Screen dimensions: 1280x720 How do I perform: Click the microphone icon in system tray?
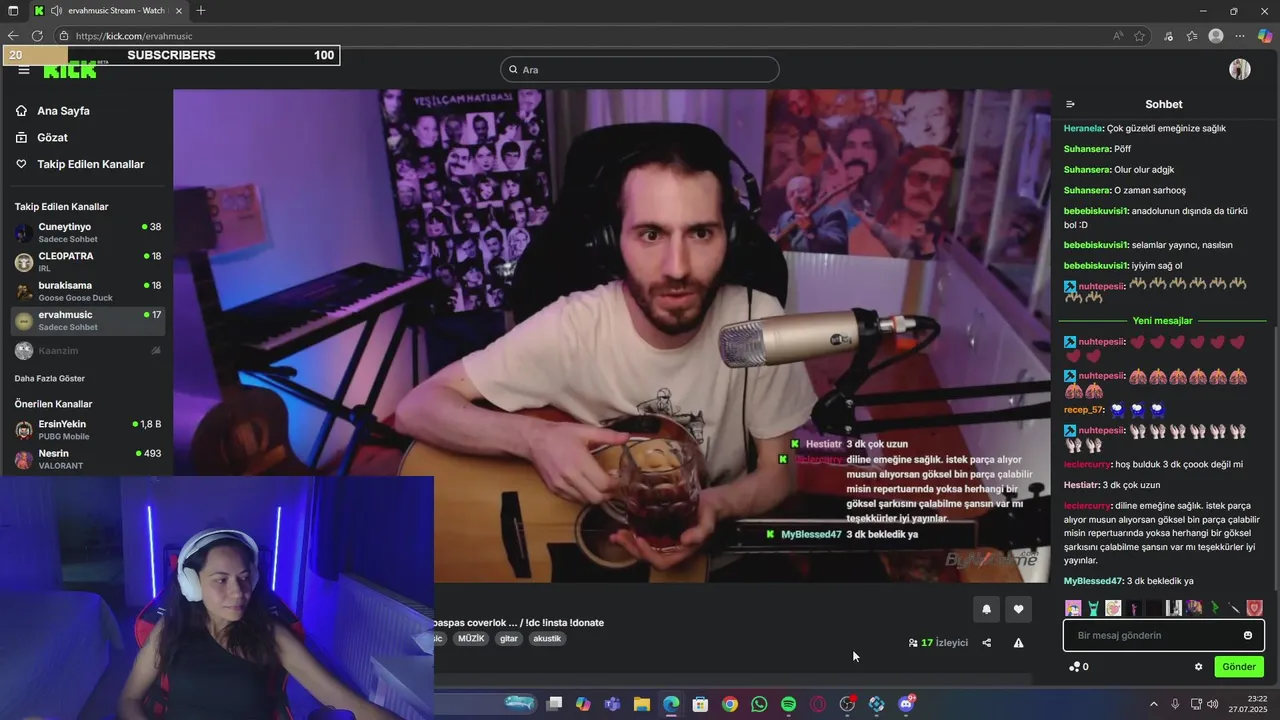[x=1175, y=704]
